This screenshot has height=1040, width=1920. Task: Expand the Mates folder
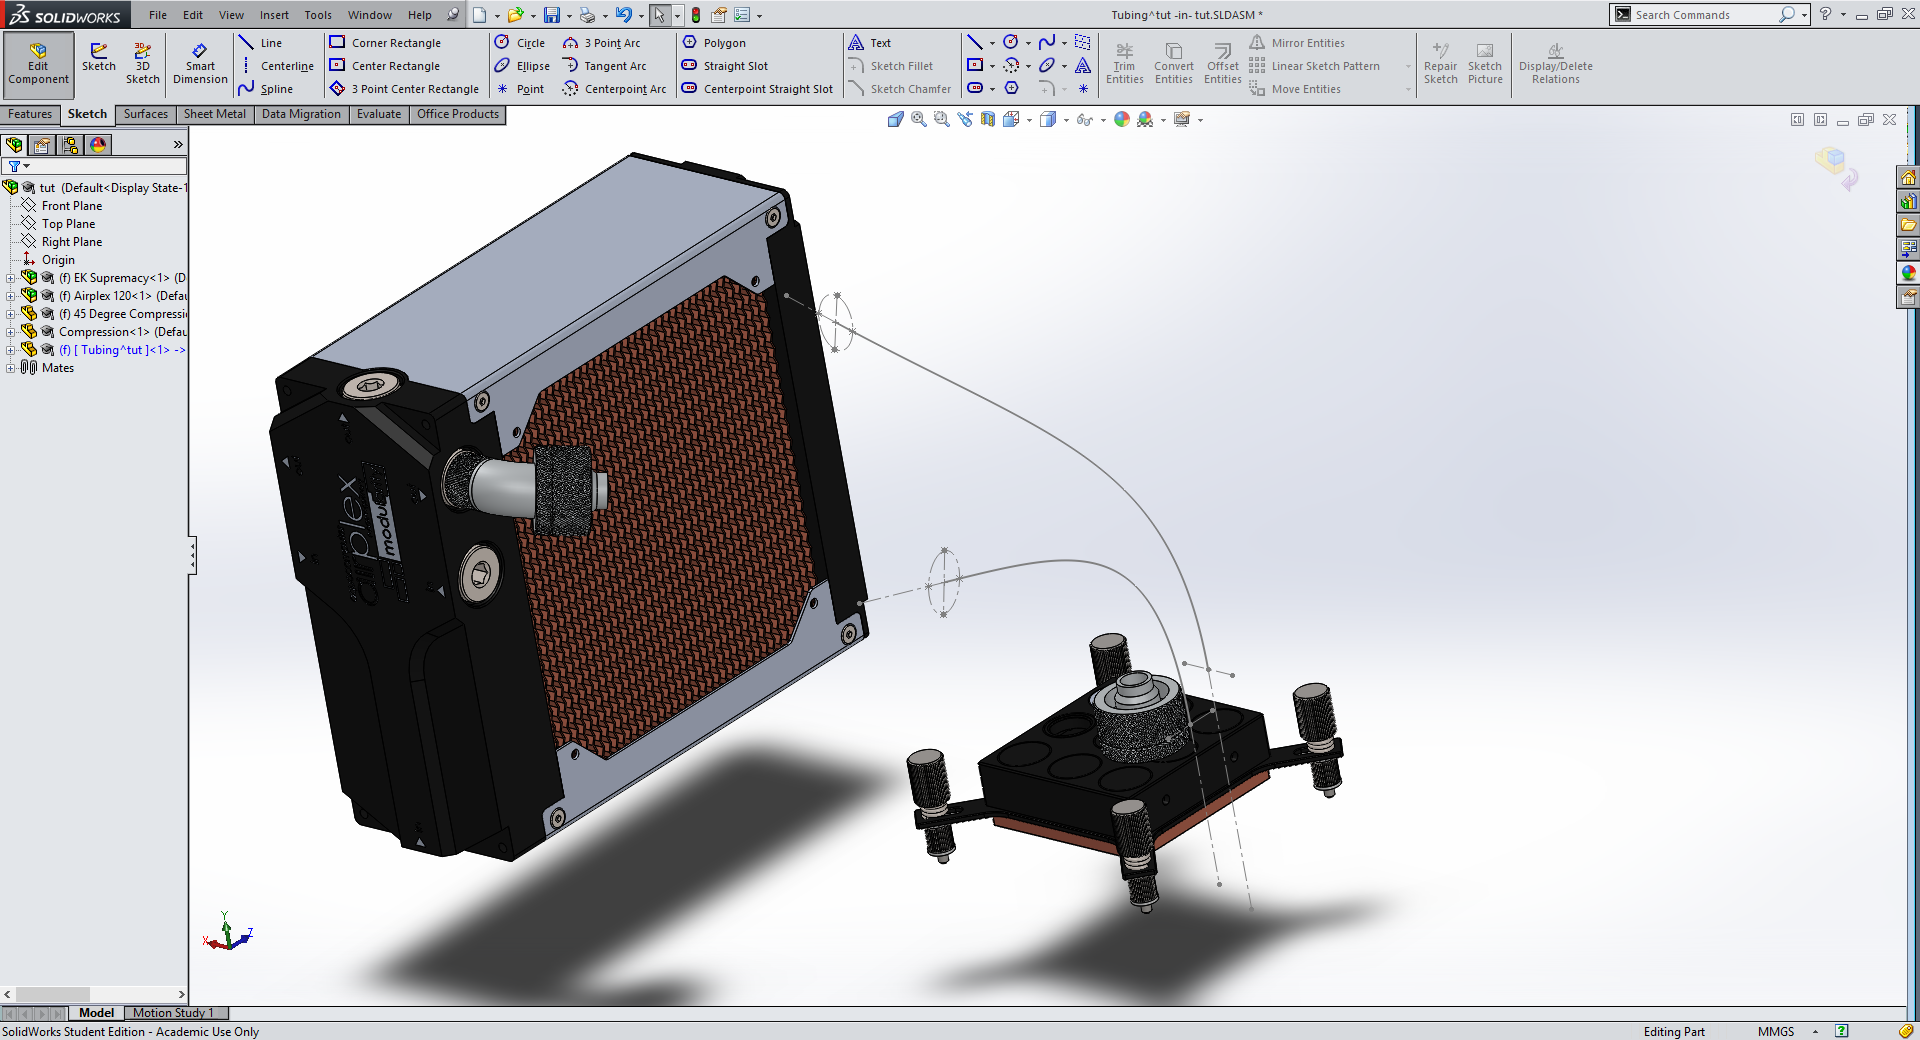(10, 368)
